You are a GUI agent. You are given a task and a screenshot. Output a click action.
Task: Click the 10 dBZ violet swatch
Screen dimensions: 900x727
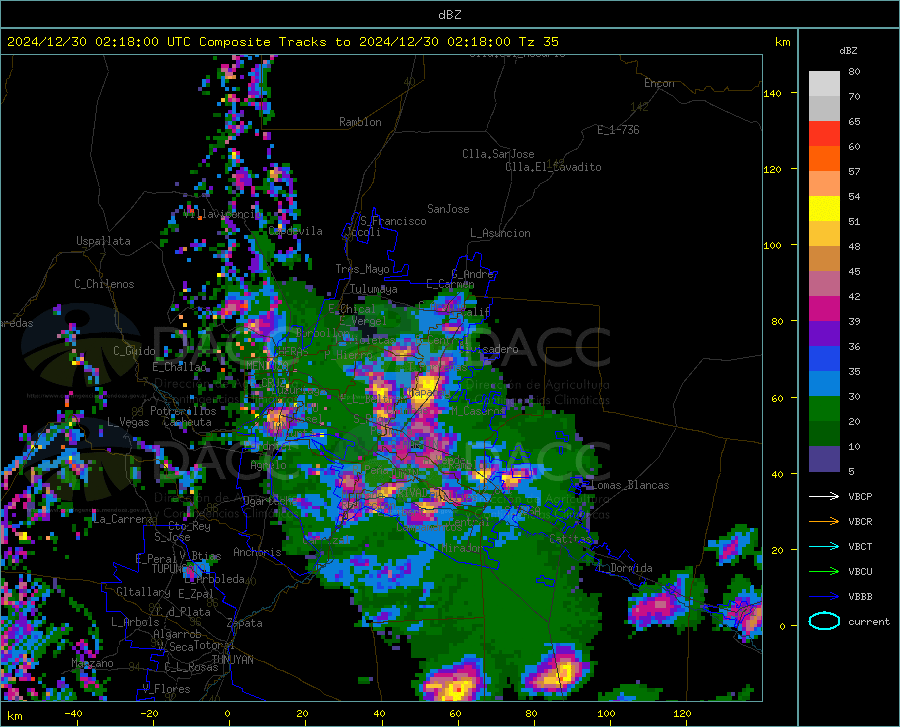pyautogui.click(x=824, y=459)
